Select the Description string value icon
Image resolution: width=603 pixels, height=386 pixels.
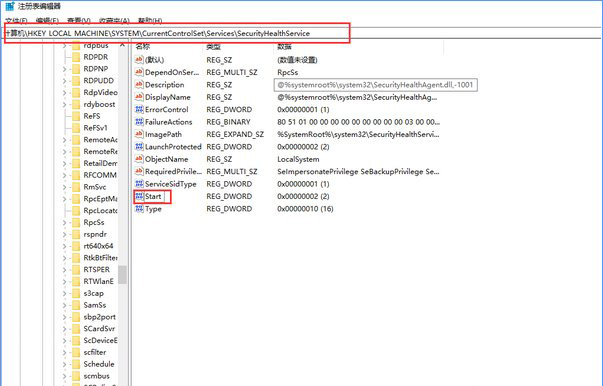click(139, 85)
